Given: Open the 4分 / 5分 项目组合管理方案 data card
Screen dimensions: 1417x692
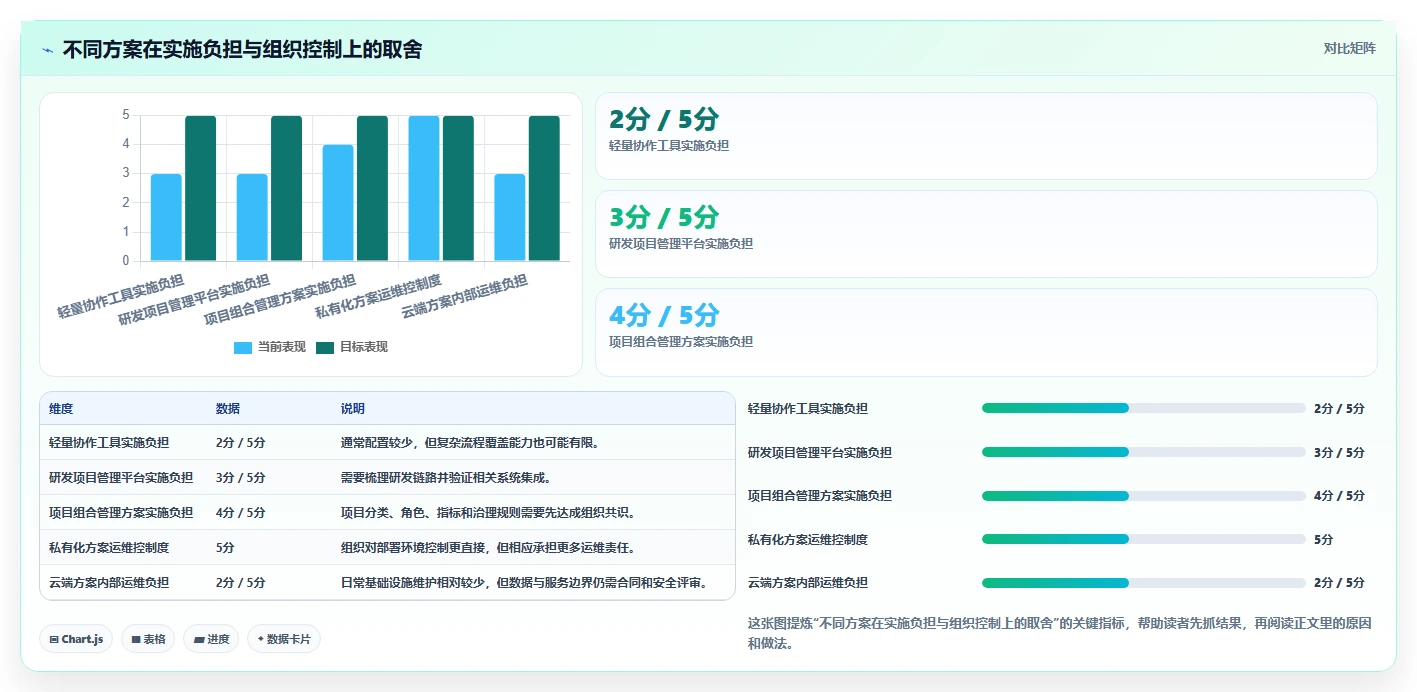Looking at the screenshot, I should pos(986,332).
